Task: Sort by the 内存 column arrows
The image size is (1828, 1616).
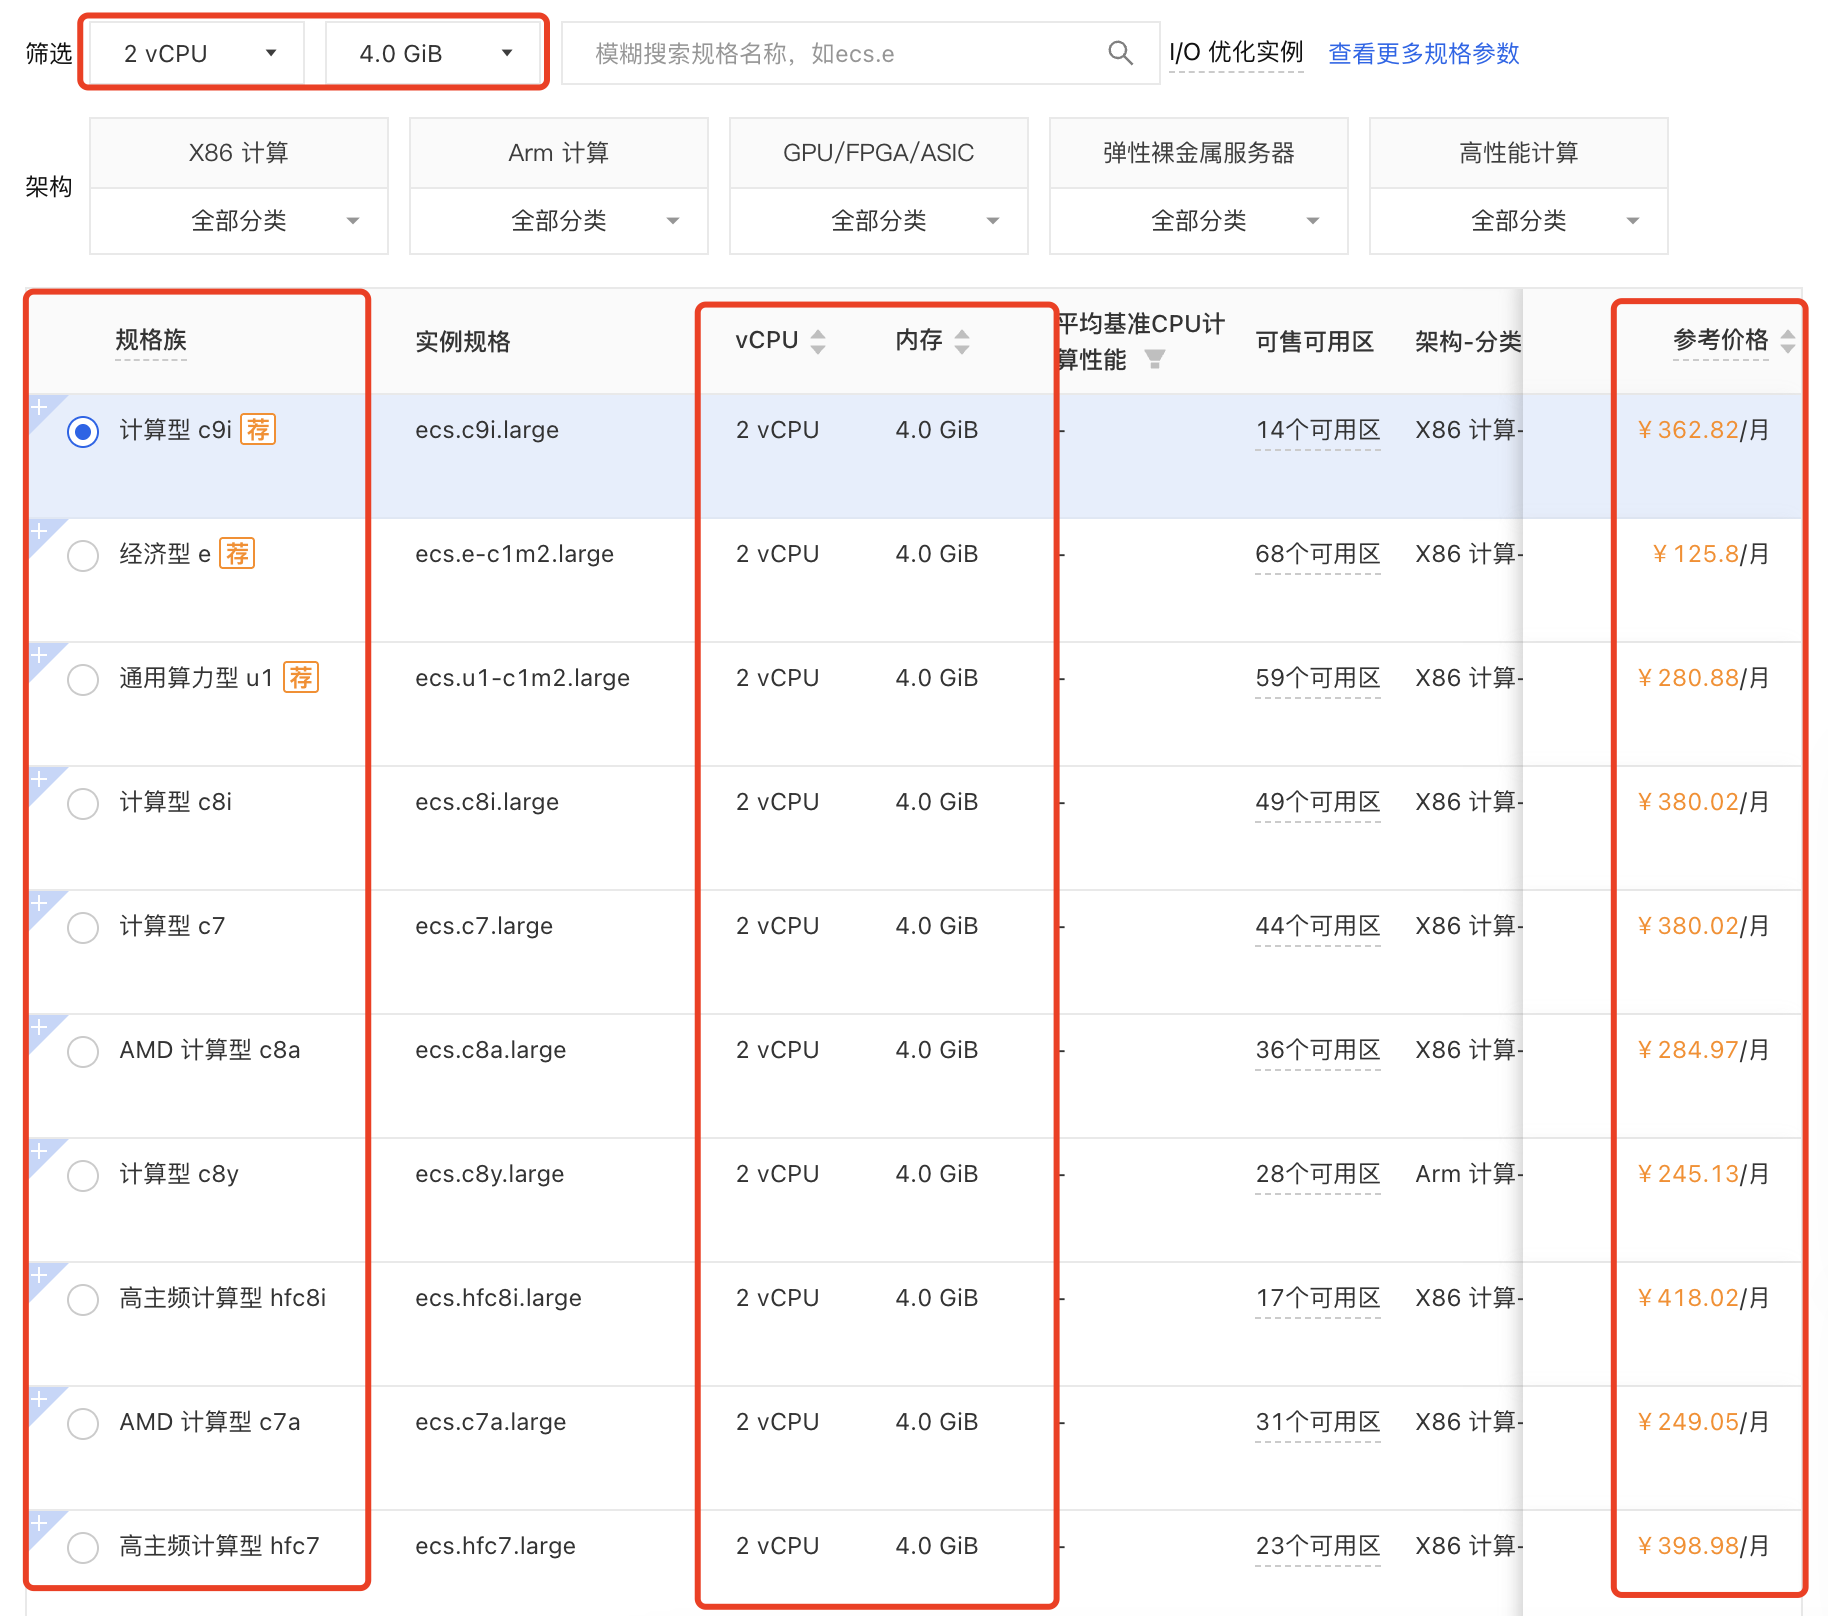Action: click(962, 342)
